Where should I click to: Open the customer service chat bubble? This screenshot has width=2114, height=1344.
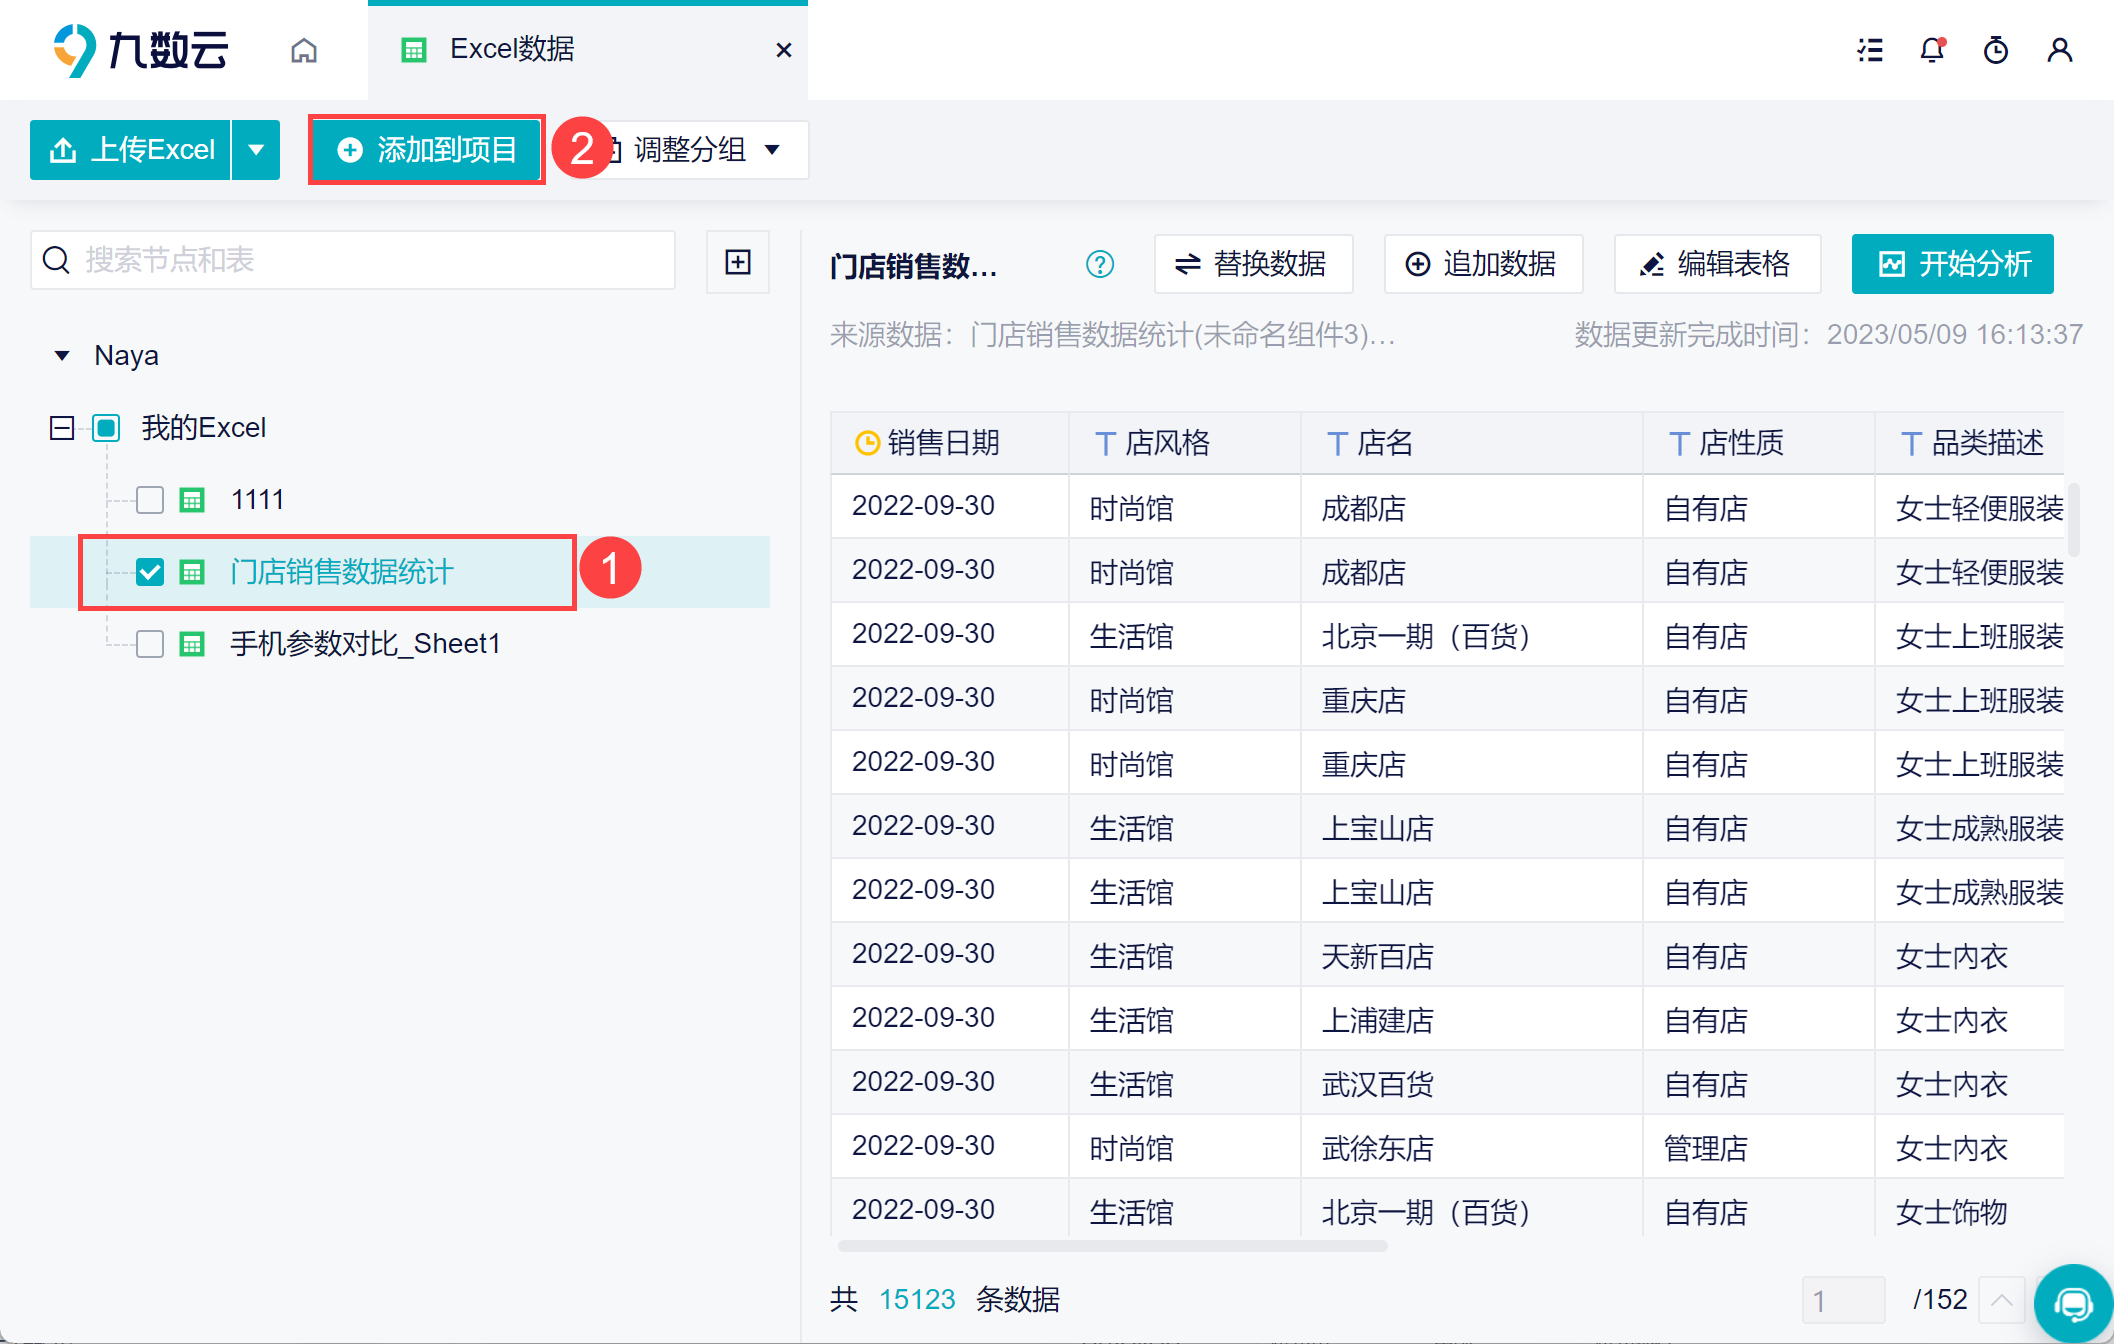pyautogui.click(x=2074, y=1303)
